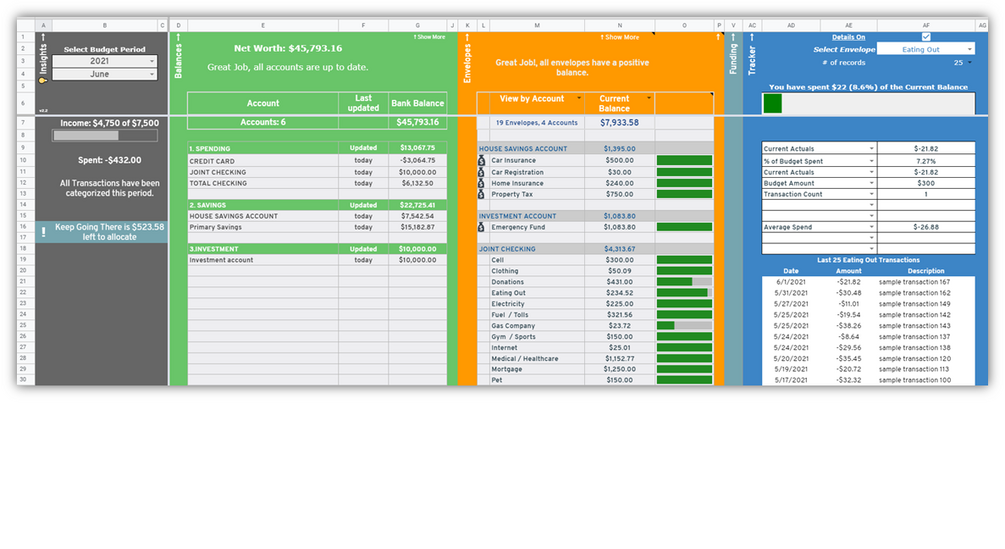Select column header E

263,26
